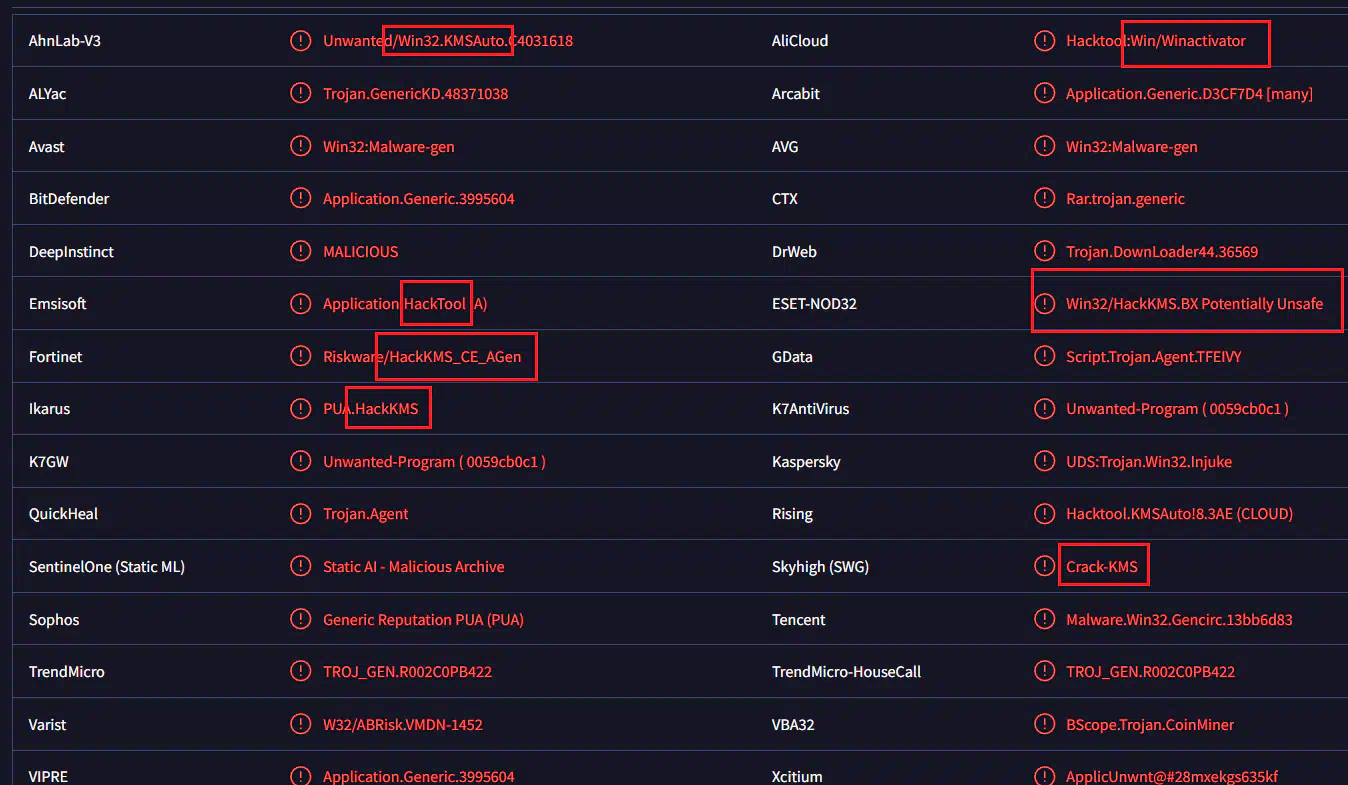
Task: Click the alert icon in the DeepInstinct MALICIOUS row
Action: [x=300, y=251]
